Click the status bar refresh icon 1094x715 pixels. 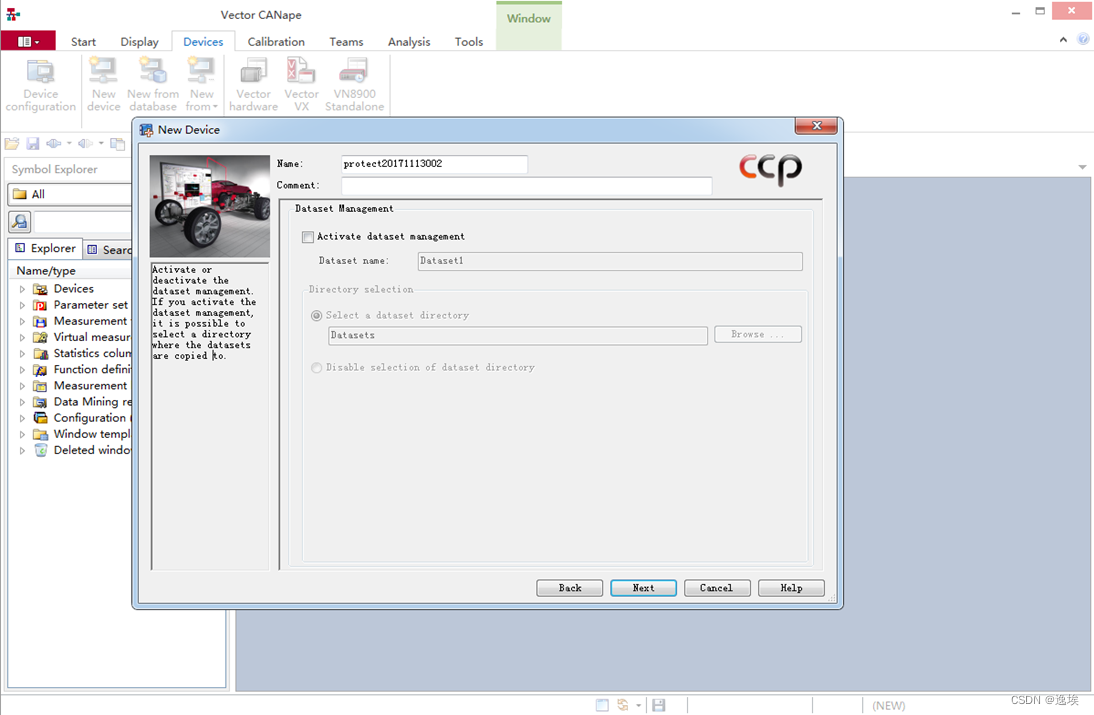coord(622,705)
